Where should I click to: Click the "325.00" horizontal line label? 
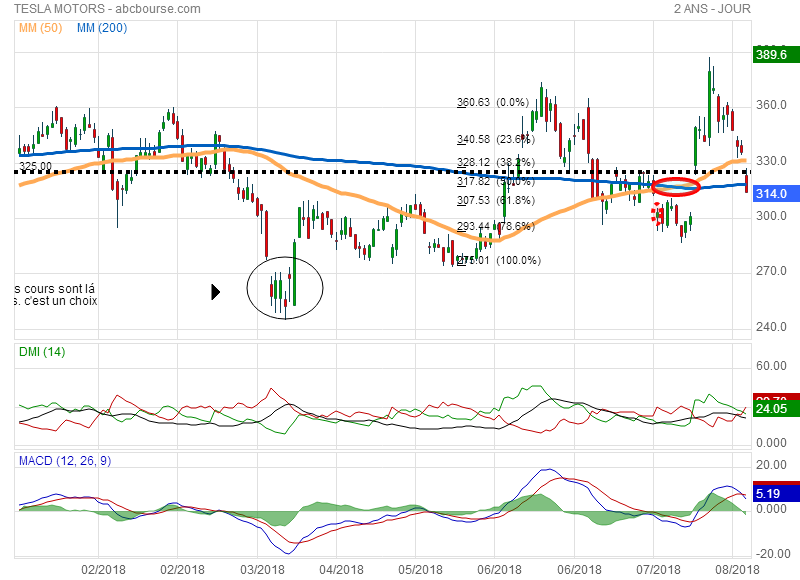pos(36,166)
